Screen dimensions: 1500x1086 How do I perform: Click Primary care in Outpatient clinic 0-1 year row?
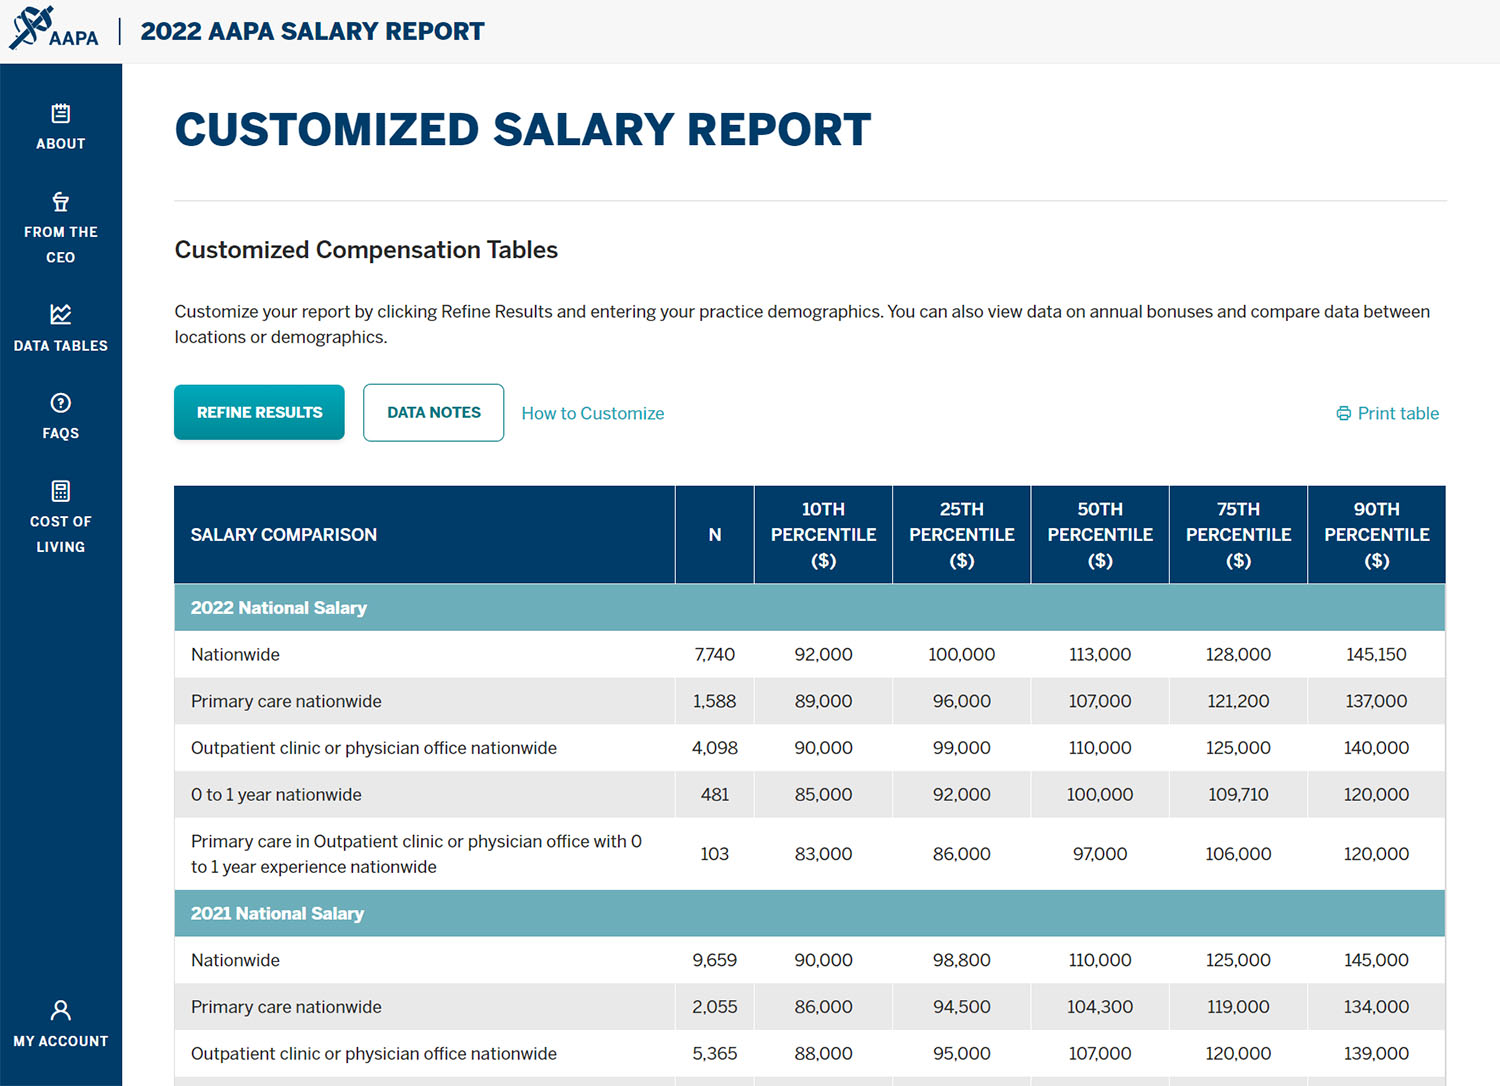tap(416, 854)
